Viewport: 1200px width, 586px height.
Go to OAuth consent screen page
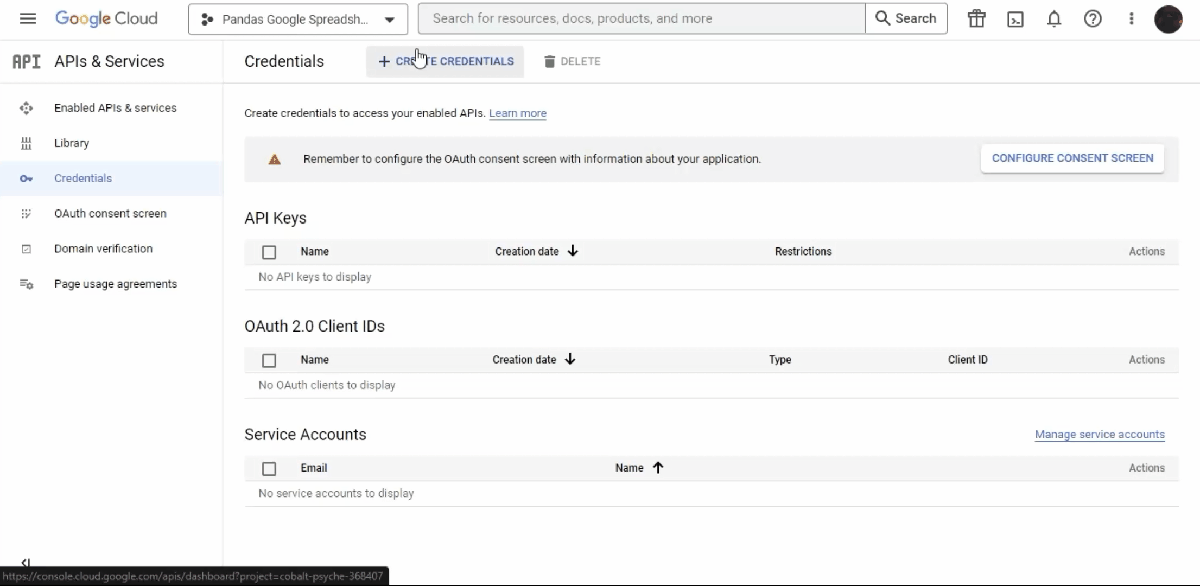pos(110,213)
